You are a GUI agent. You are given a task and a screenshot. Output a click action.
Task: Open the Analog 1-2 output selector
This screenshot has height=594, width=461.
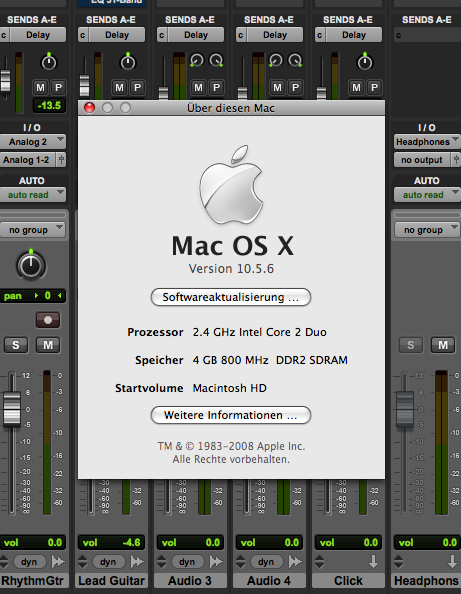coord(28,160)
